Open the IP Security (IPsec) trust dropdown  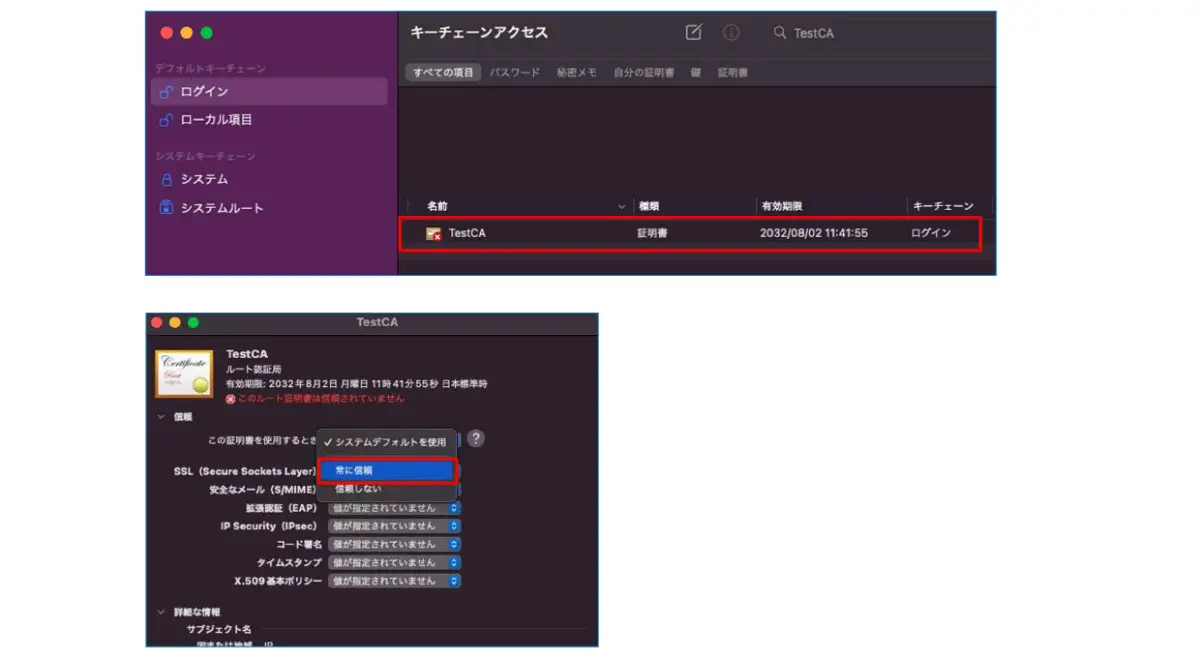click(x=395, y=526)
